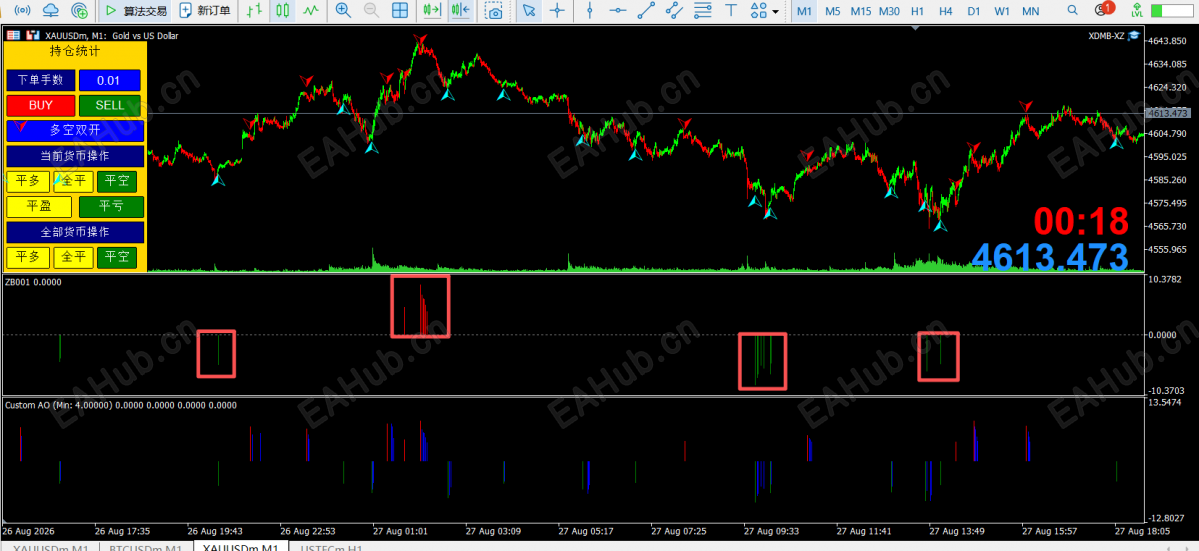Click the 下单手数 lot size label
Viewport: 1199px width, 551px height.
pos(41,80)
